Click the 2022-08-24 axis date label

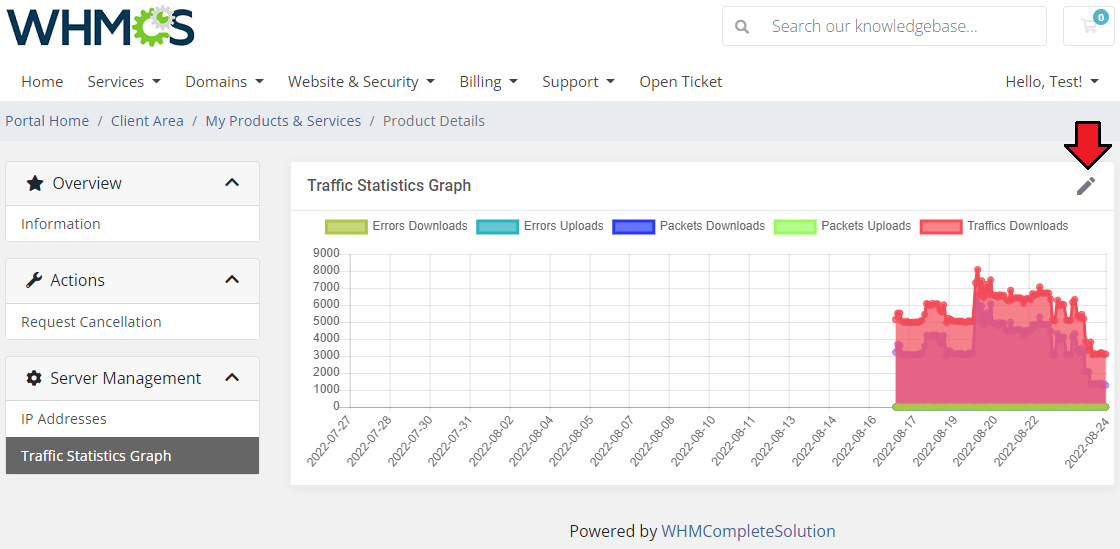1086,444
